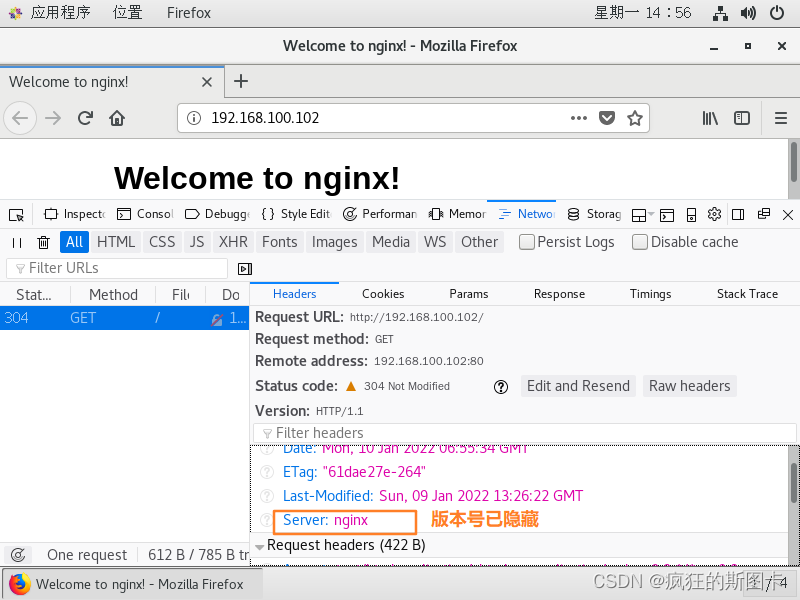The height and width of the screenshot is (600, 800).
Task: Open devtools settings gear
Action: [x=714, y=214]
